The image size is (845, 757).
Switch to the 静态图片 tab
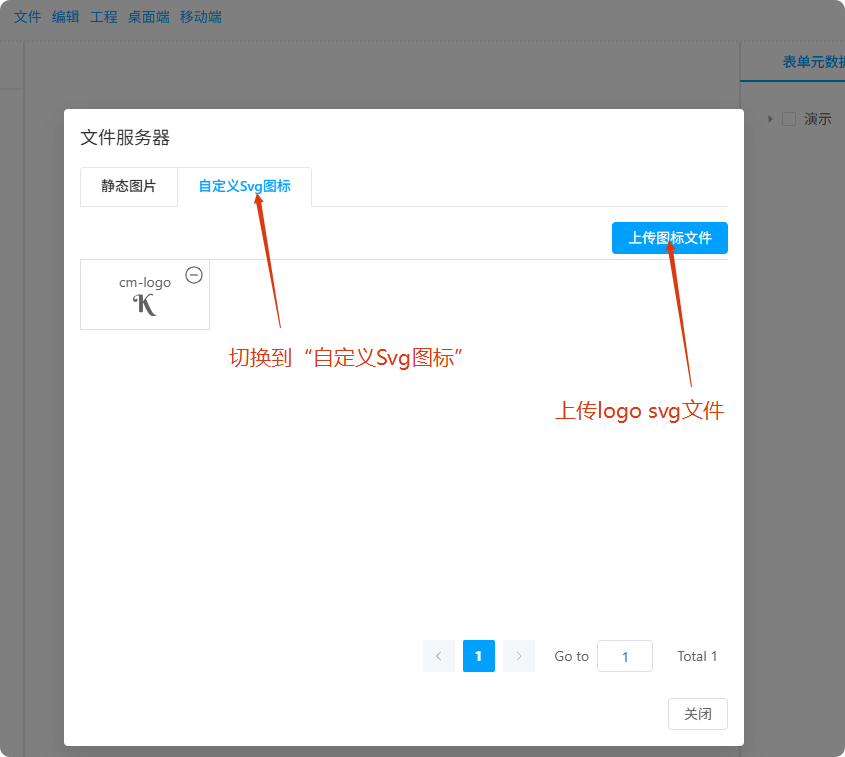point(129,186)
